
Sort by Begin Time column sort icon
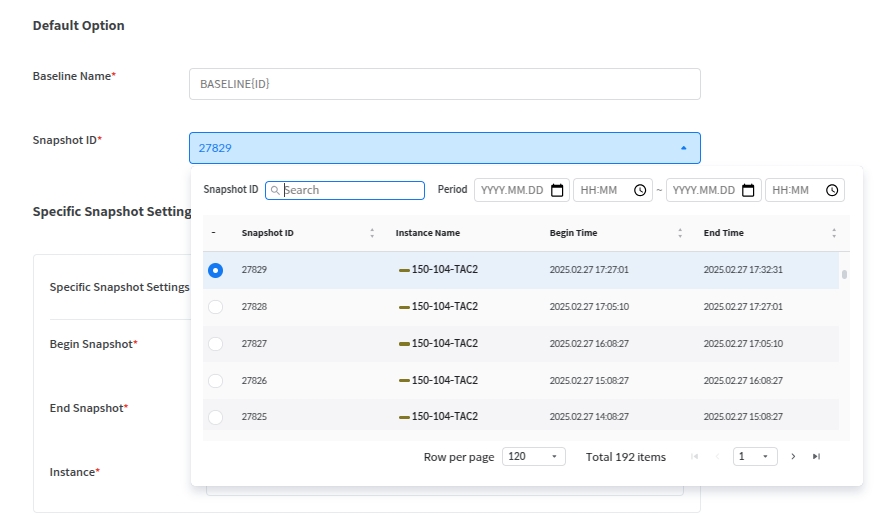680,233
